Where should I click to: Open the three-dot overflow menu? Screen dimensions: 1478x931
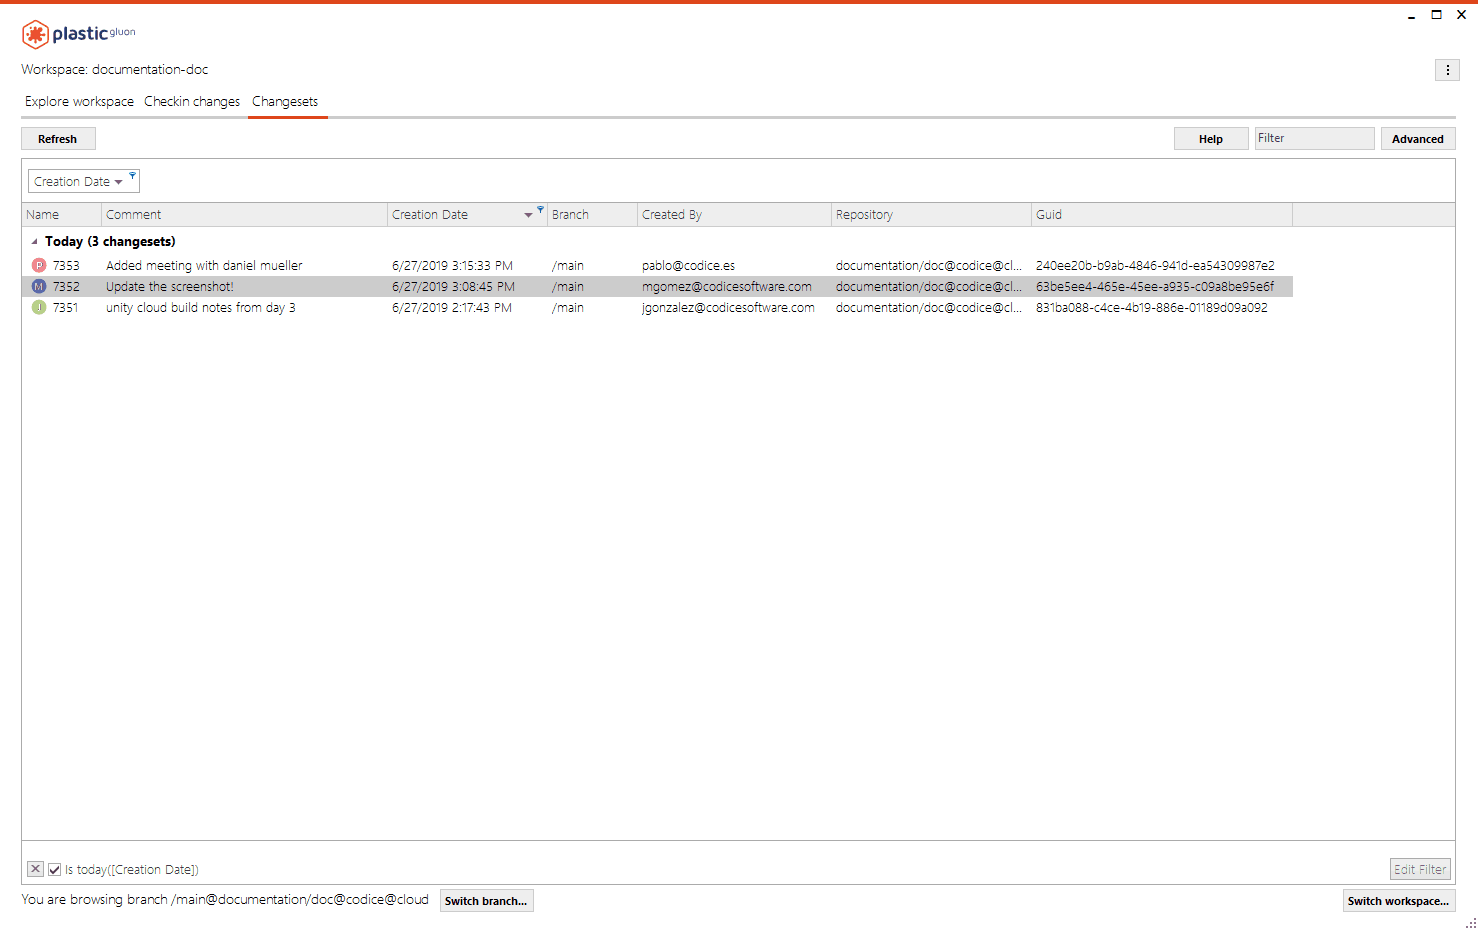click(x=1447, y=70)
